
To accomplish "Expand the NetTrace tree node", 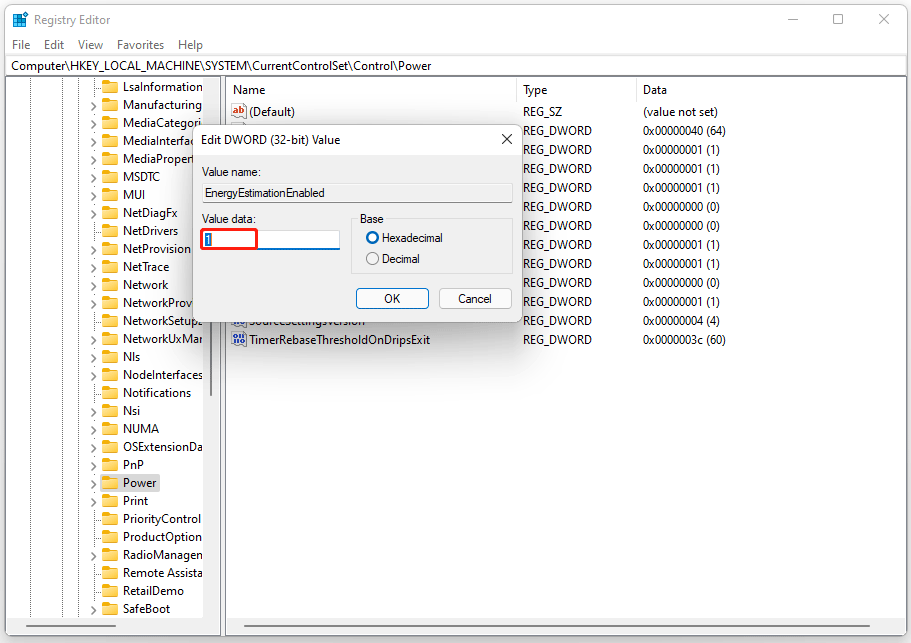I will point(93,267).
